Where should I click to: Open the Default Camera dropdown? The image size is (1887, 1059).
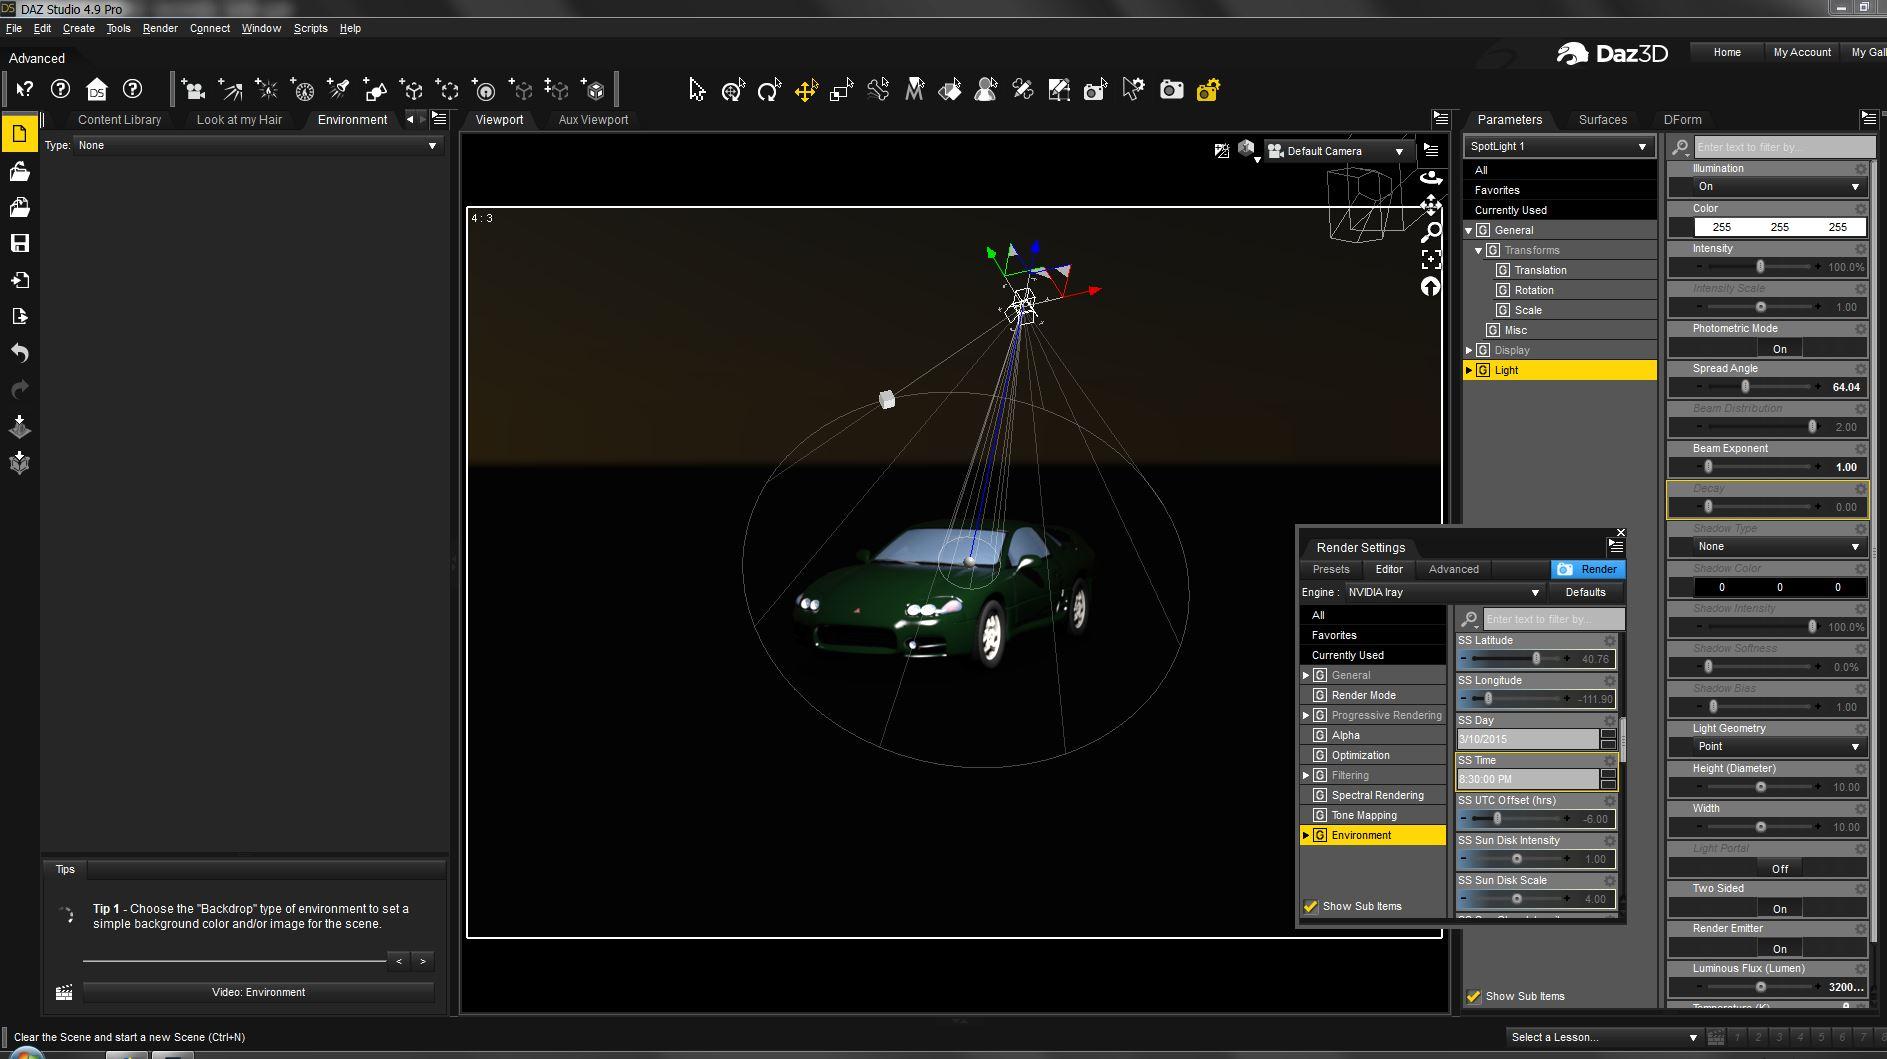tap(1336, 151)
